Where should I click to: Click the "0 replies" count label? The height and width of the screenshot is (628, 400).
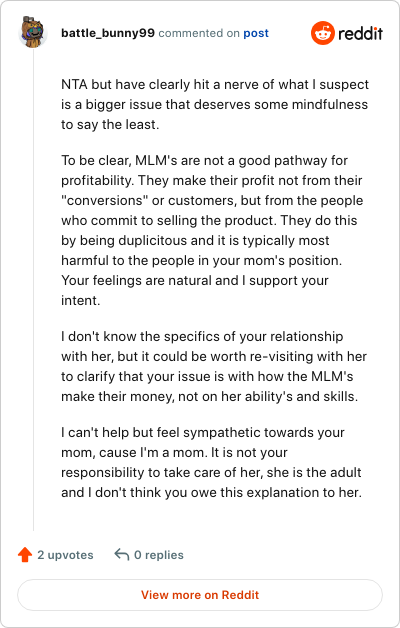coord(159,555)
